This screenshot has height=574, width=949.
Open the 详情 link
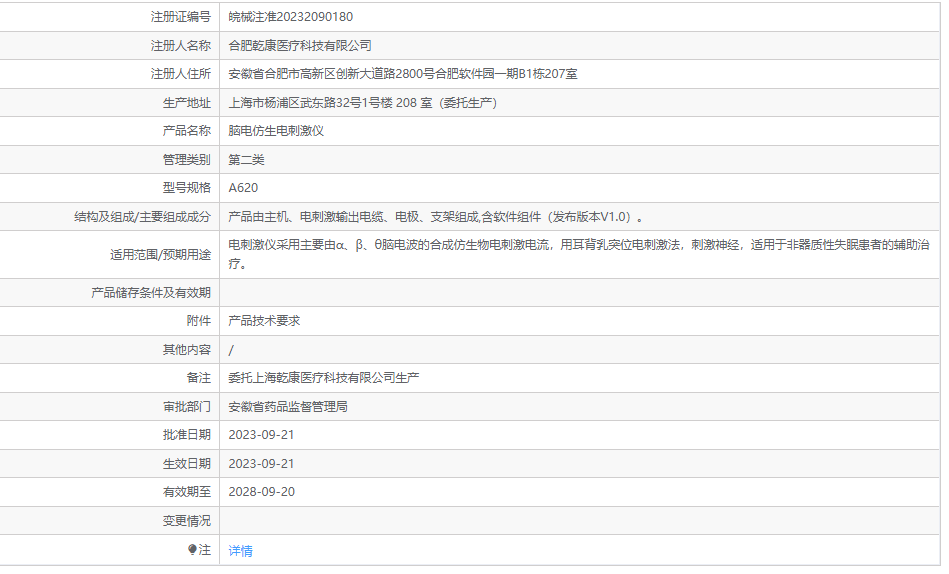click(240, 550)
